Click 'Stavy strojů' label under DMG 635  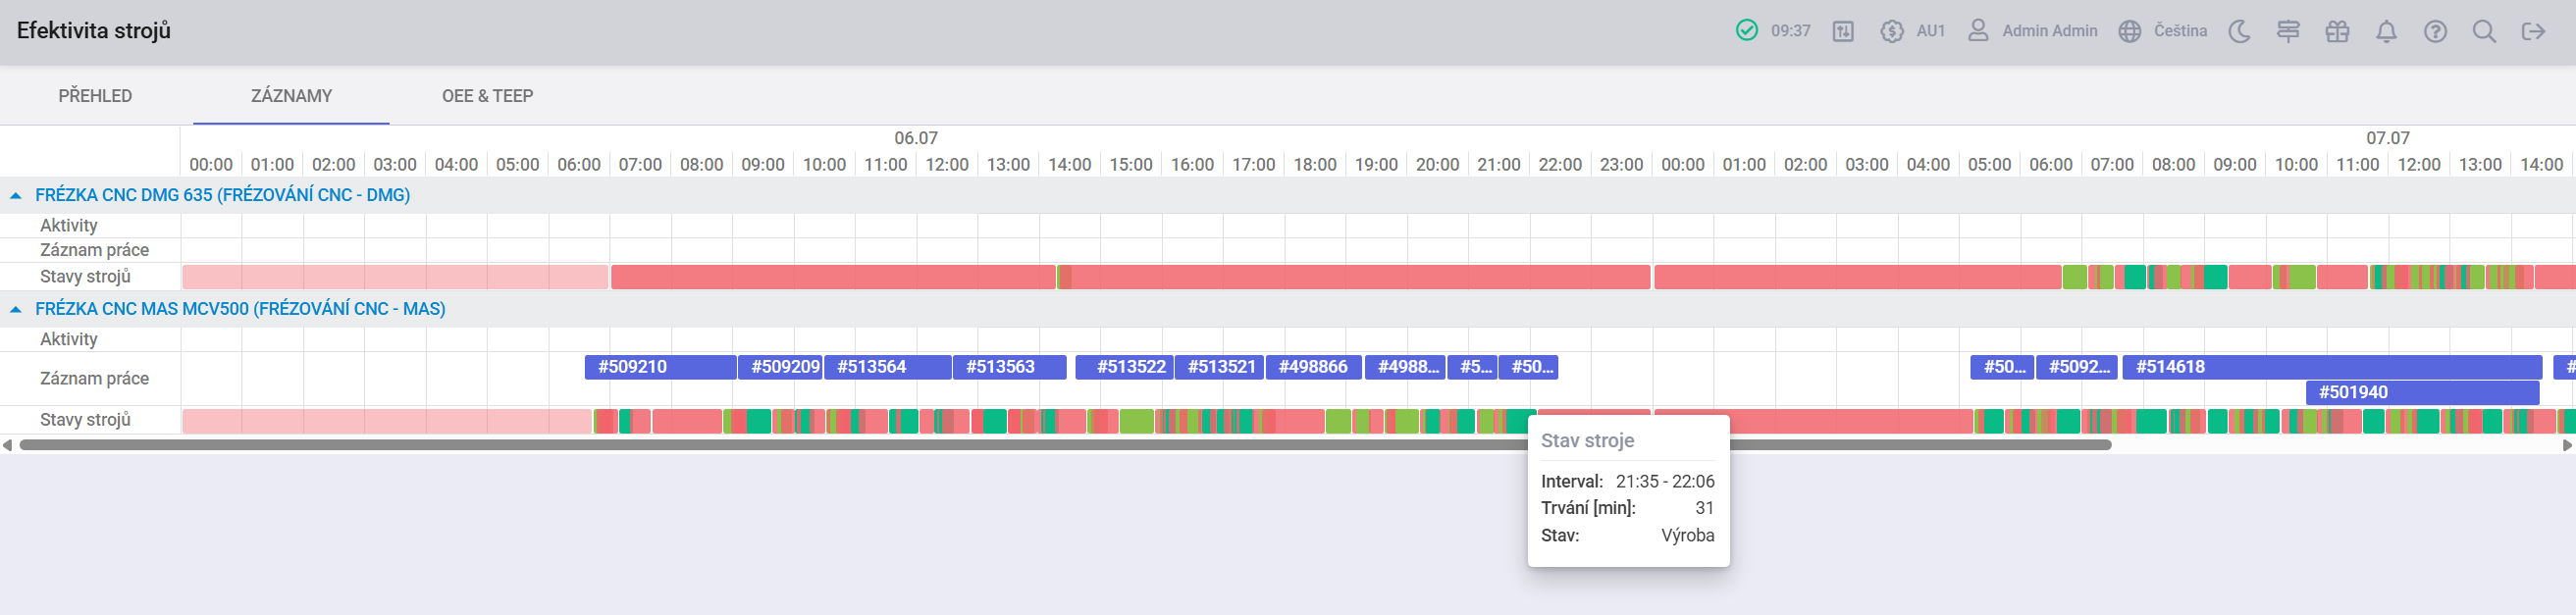click(85, 277)
